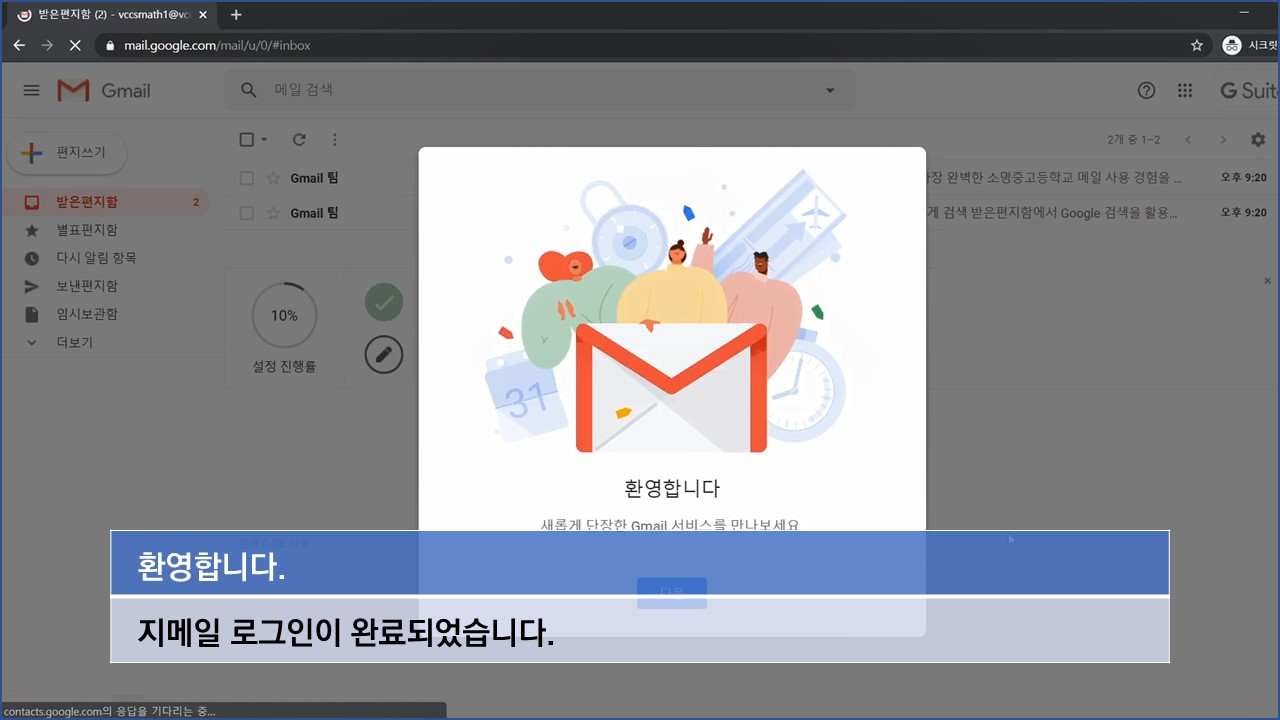Click the search magnifier icon

click(249, 90)
